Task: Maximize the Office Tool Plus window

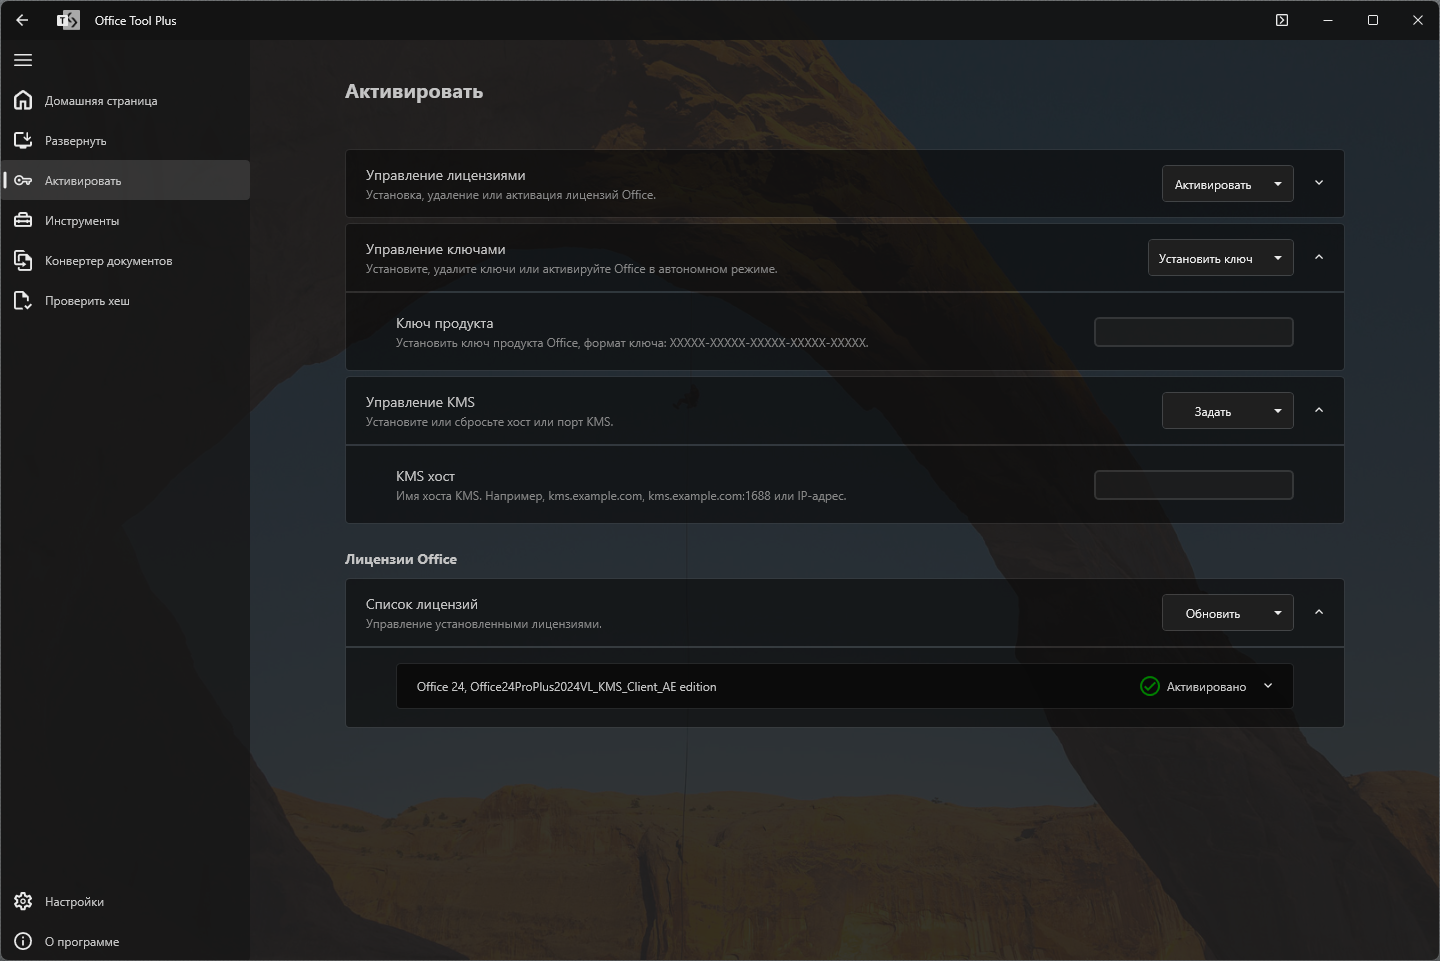Action: point(1373,20)
